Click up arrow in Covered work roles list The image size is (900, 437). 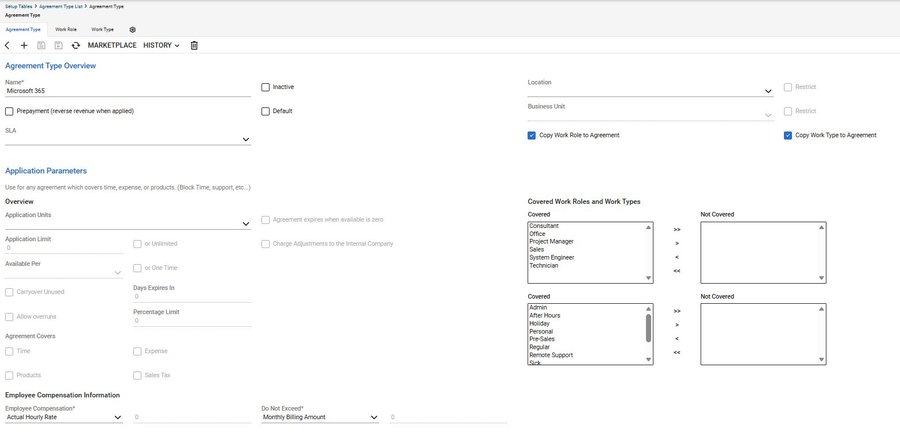[x=649, y=227]
